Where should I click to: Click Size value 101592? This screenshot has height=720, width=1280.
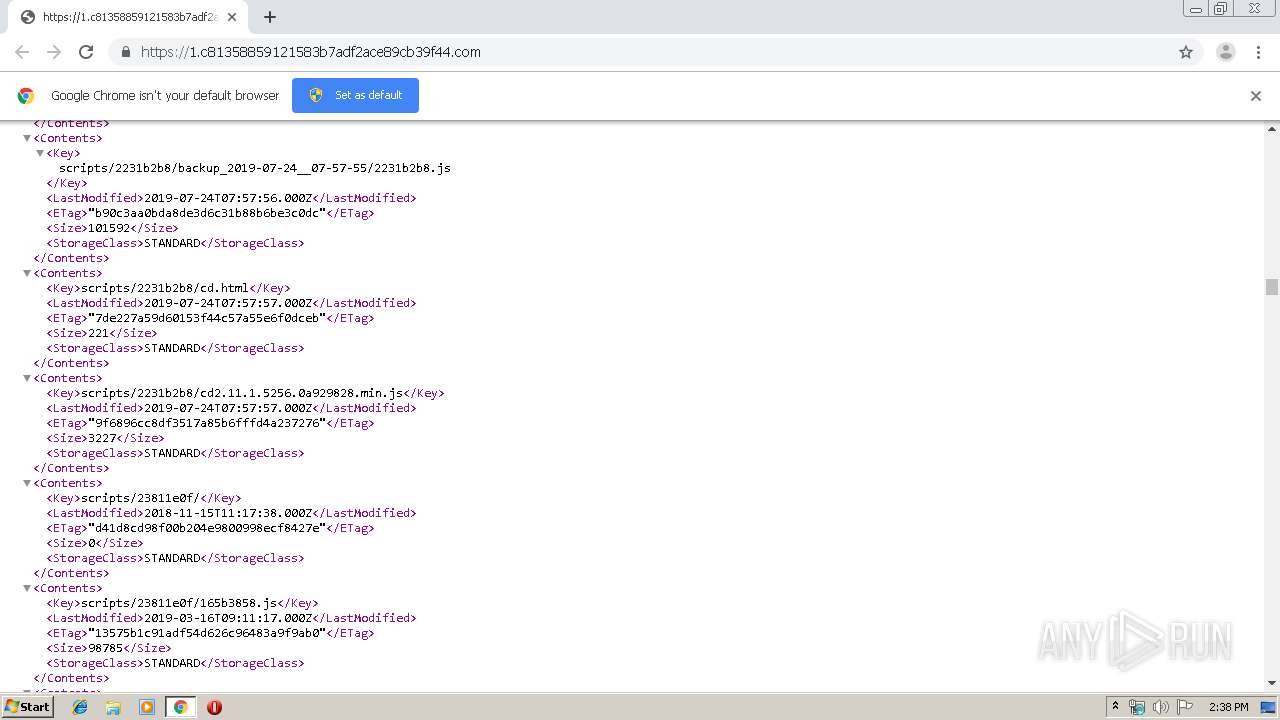tap(109, 228)
